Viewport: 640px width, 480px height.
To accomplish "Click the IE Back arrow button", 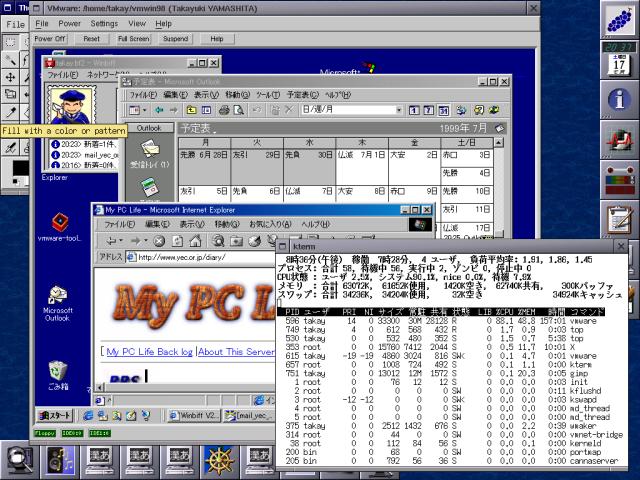I will [113, 241].
